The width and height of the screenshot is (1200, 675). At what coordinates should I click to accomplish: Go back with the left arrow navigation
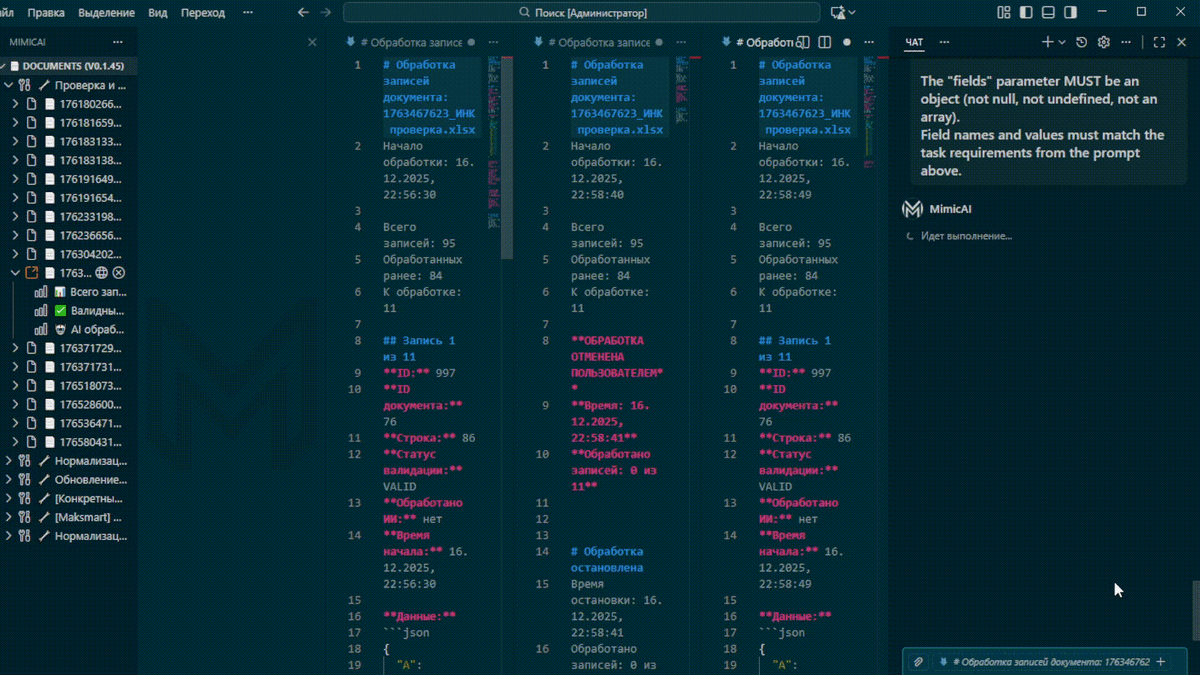point(303,13)
